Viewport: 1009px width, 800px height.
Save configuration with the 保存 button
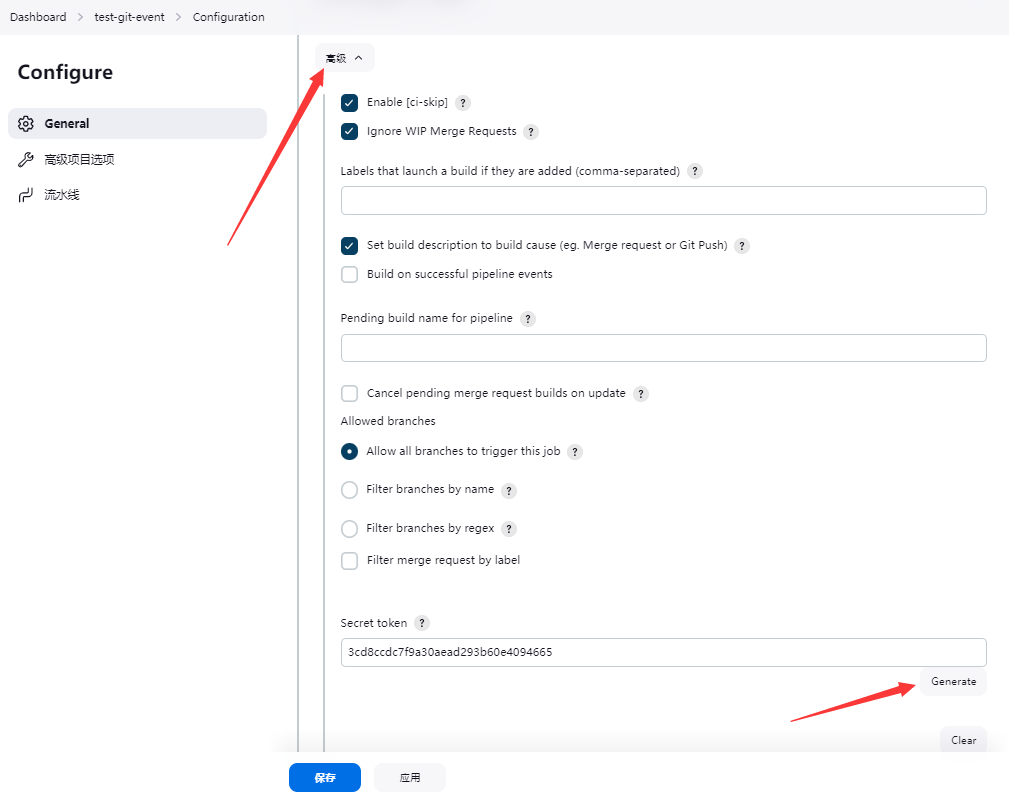pyautogui.click(x=324, y=777)
